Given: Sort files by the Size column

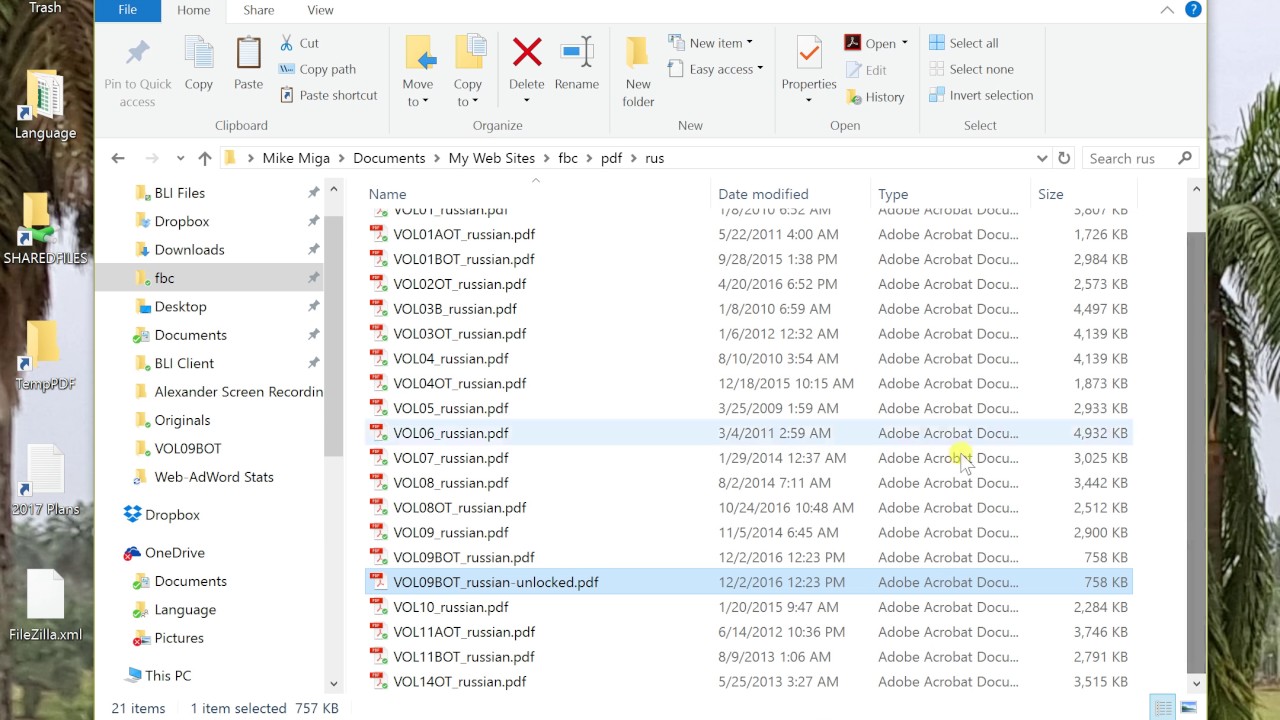Looking at the screenshot, I should [1050, 194].
